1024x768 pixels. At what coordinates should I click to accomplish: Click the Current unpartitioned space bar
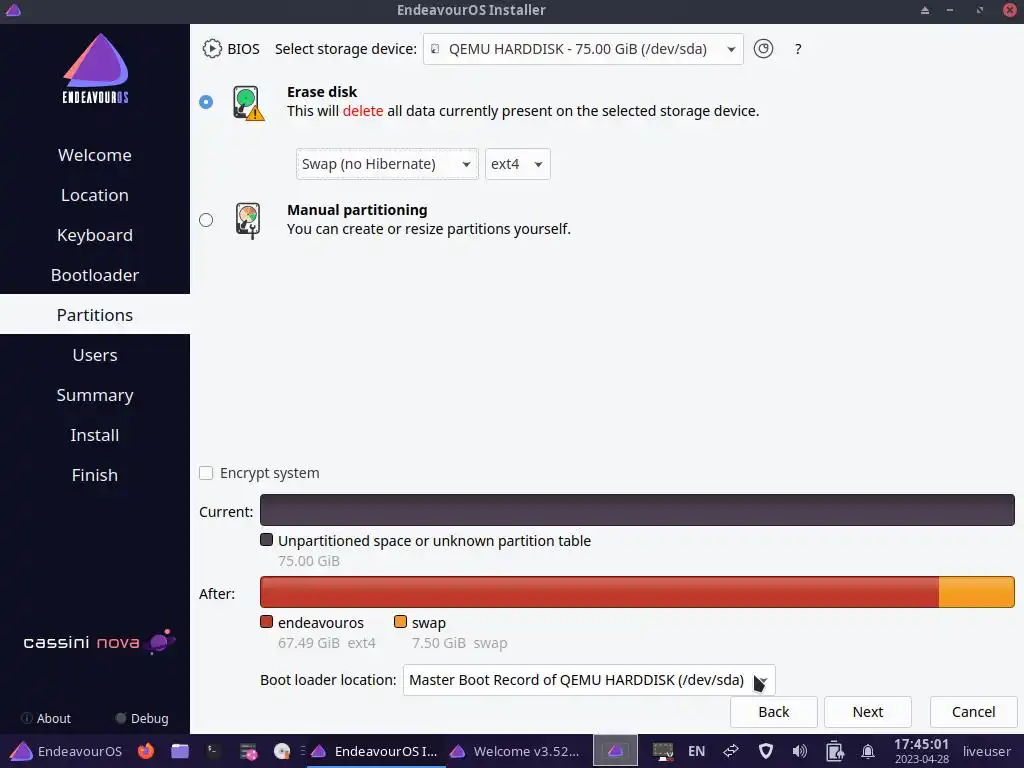pos(637,510)
